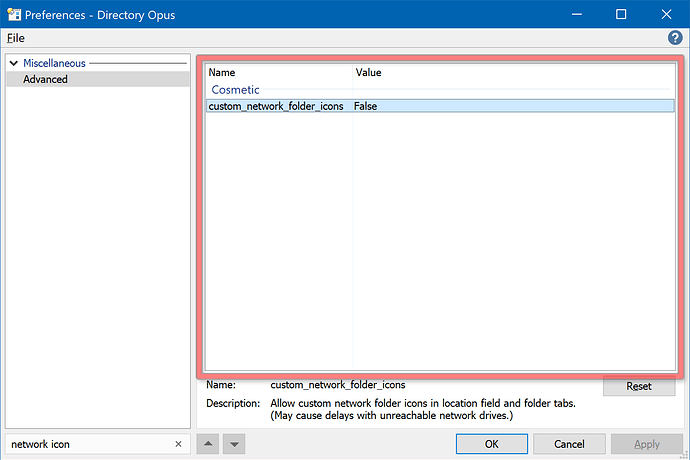The width and height of the screenshot is (690, 460).
Task: Click the Apply button
Action: [646, 444]
